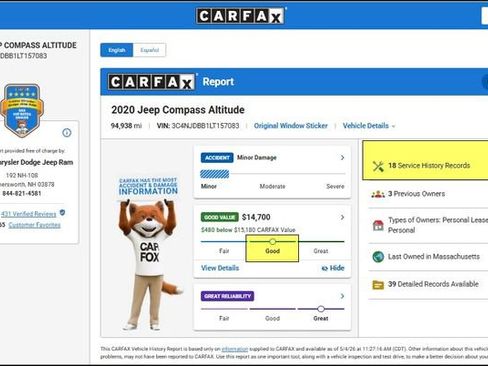Click the Minor Damage label
488x366 pixels.
[257, 158]
